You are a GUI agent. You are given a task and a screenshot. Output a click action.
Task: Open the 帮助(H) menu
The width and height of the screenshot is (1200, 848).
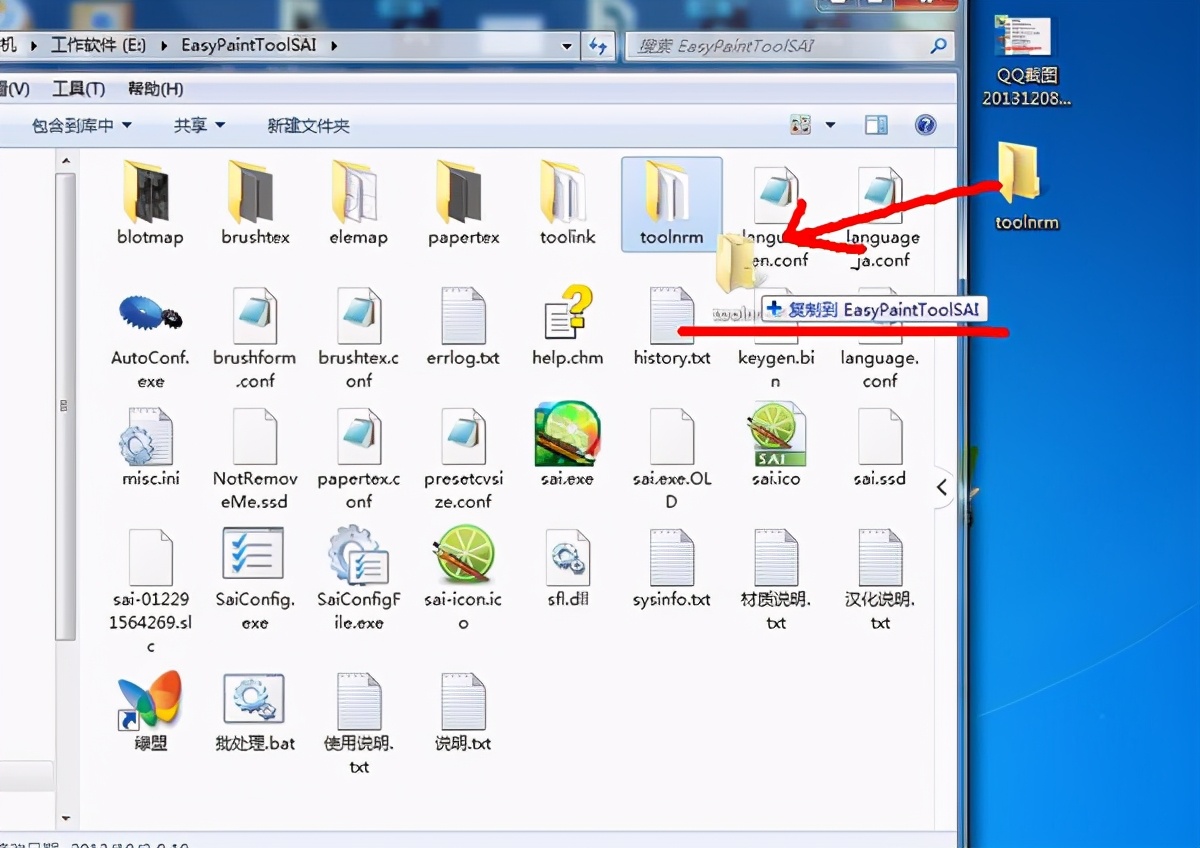point(155,89)
